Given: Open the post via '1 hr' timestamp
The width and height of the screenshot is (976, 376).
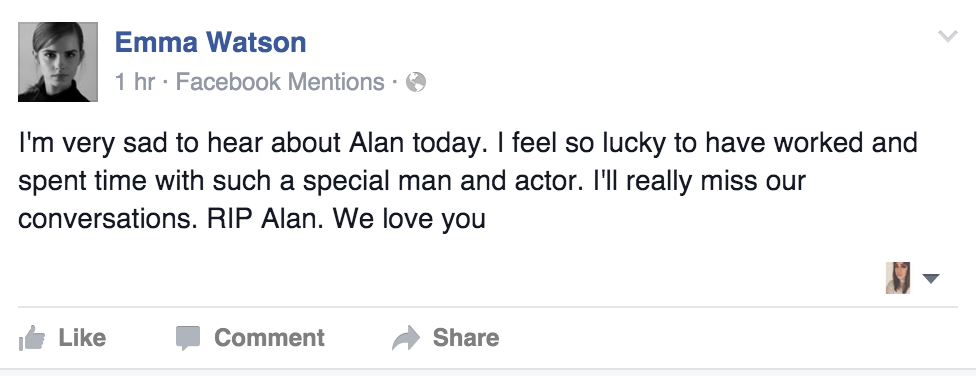Looking at the screenshot, I should coord(134,82).
